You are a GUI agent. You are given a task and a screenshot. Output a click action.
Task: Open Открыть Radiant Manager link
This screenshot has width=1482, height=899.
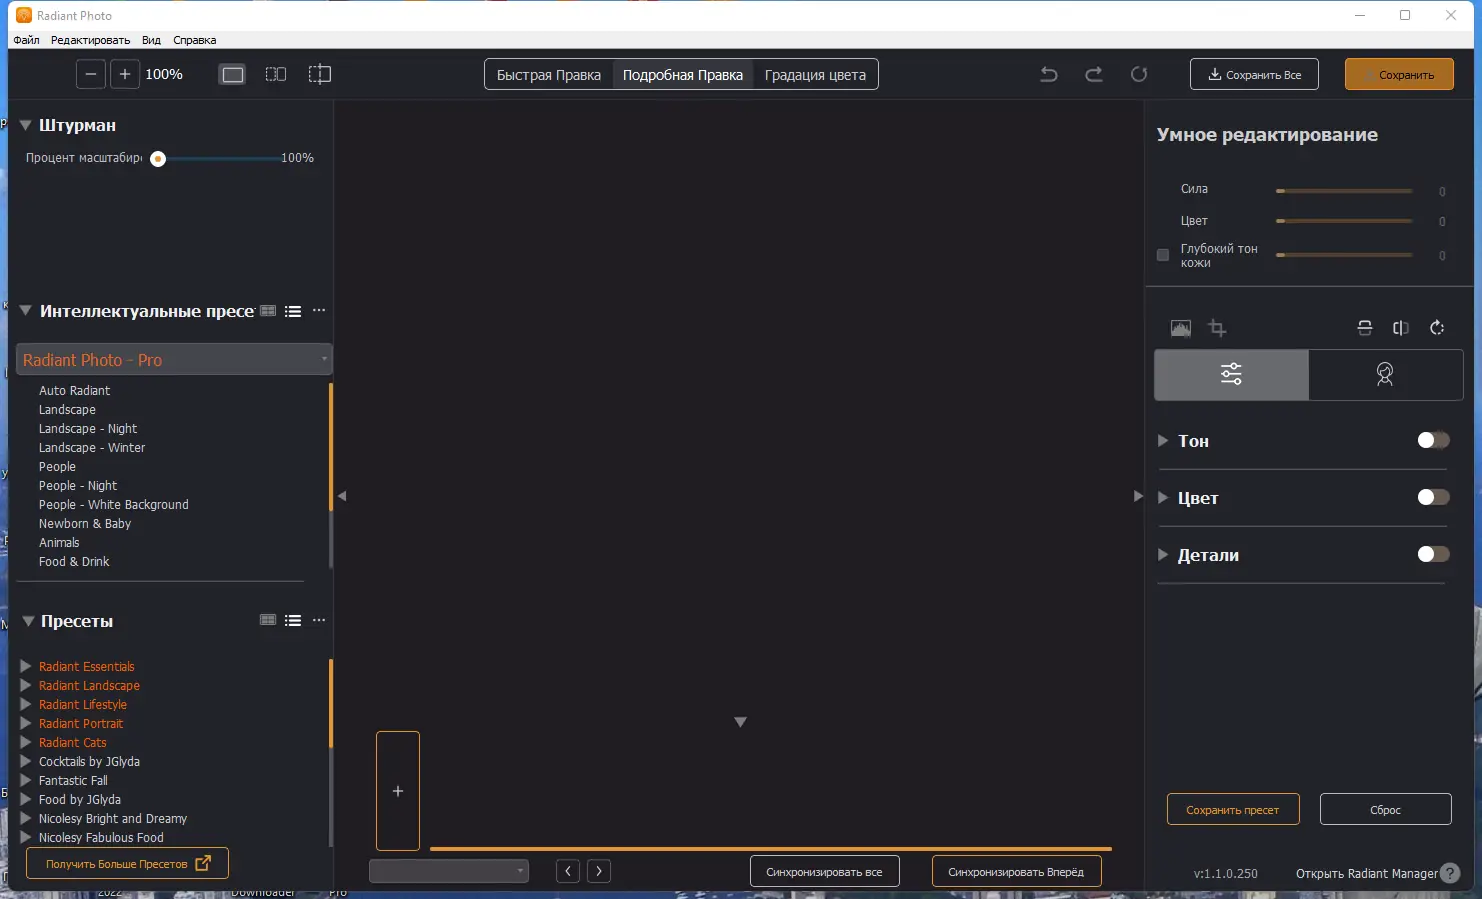pyautogui.click(x=1366, y=873)
